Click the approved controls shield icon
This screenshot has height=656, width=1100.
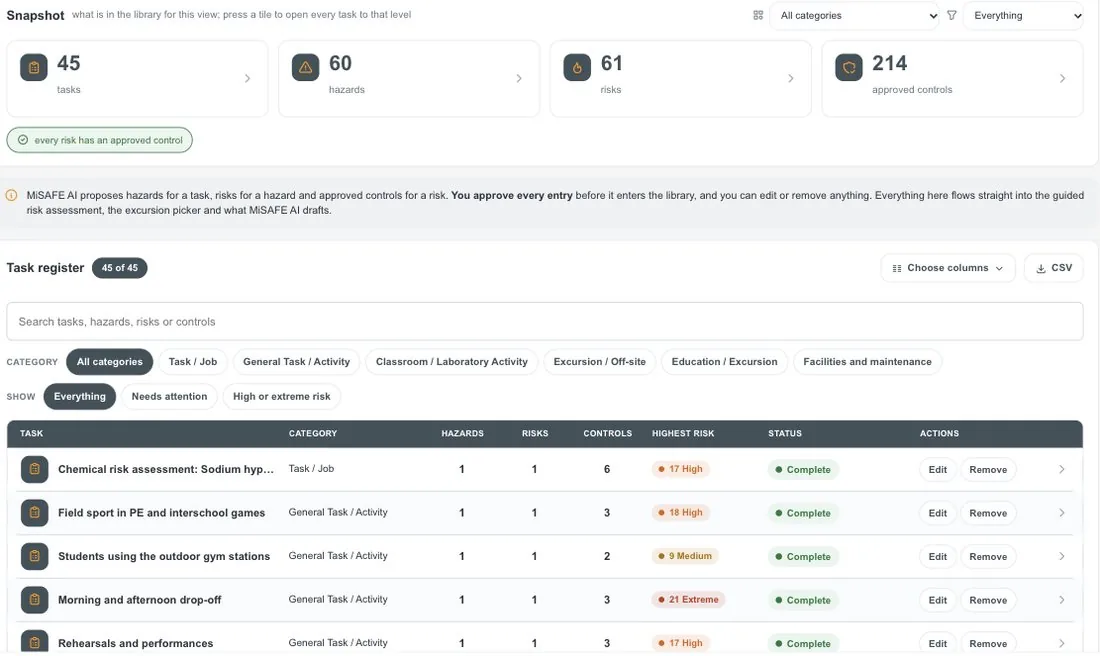click(x=849, y=67)
